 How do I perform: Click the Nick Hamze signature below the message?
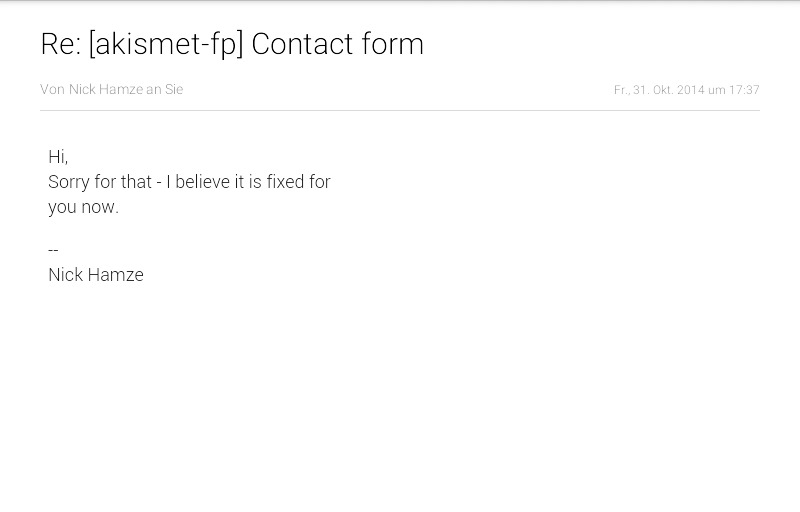point(96,275)
